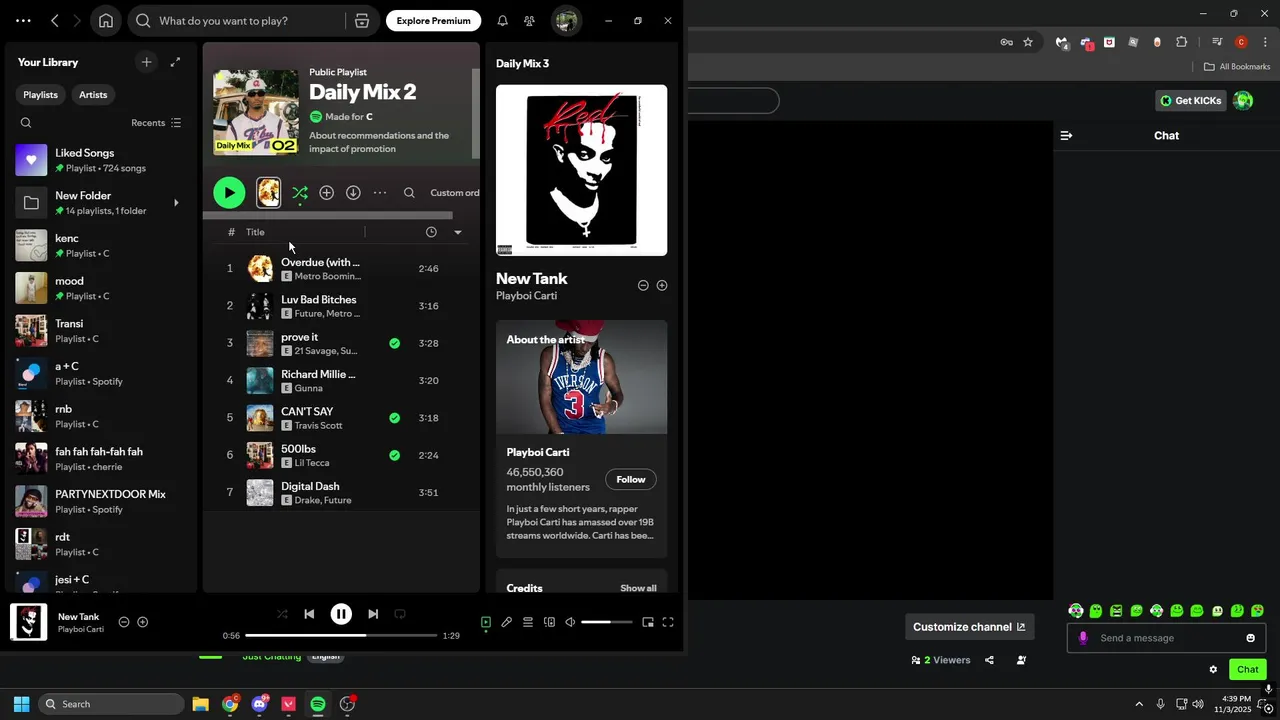Image resolution: width=1280 pixels, height=720 pixels.
Task: Save Daily Mix 2 to Your Library
Action: [326, 192]
